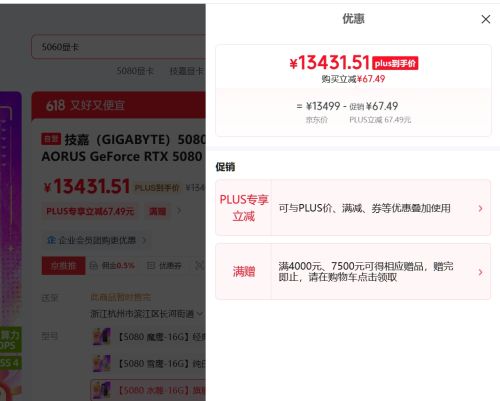Click the search box containing 5060显卡

click(118, 47)
